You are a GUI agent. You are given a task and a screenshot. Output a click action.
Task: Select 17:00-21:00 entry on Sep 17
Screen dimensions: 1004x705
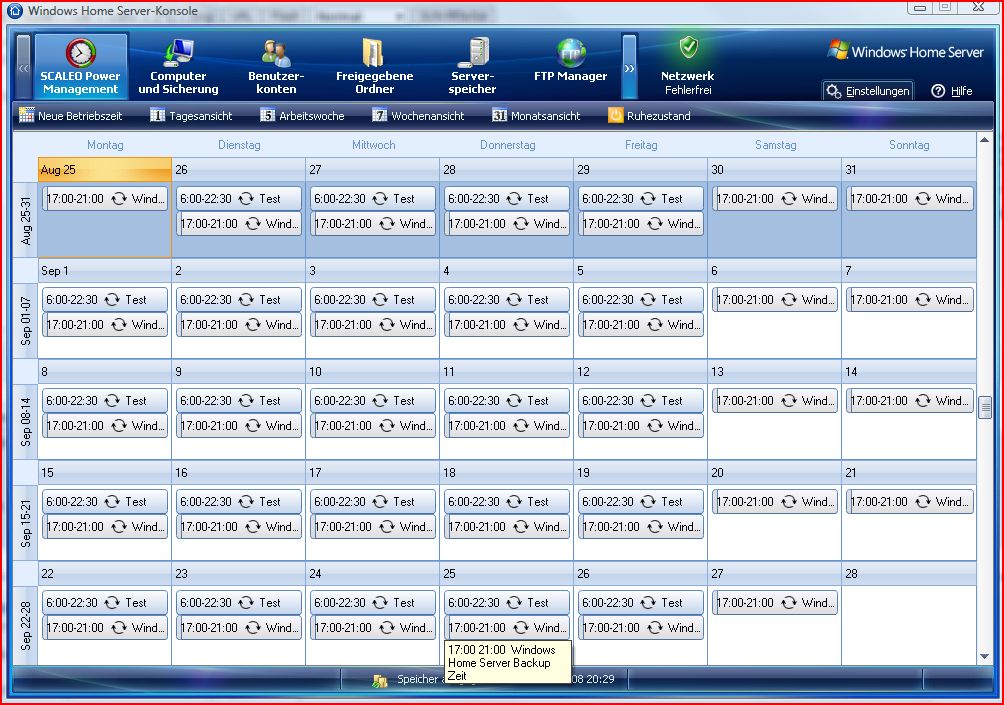coord(373,526)
